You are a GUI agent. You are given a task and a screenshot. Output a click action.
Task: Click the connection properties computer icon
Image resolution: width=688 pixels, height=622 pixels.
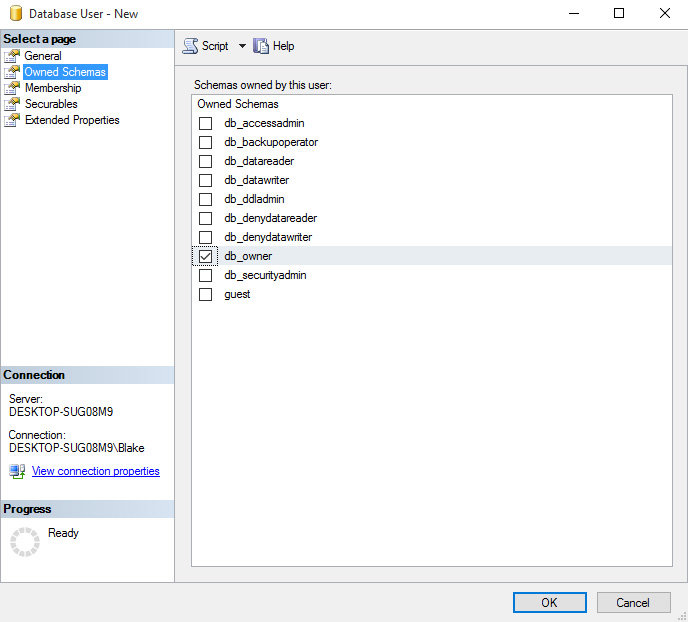(x=17, y=471)
